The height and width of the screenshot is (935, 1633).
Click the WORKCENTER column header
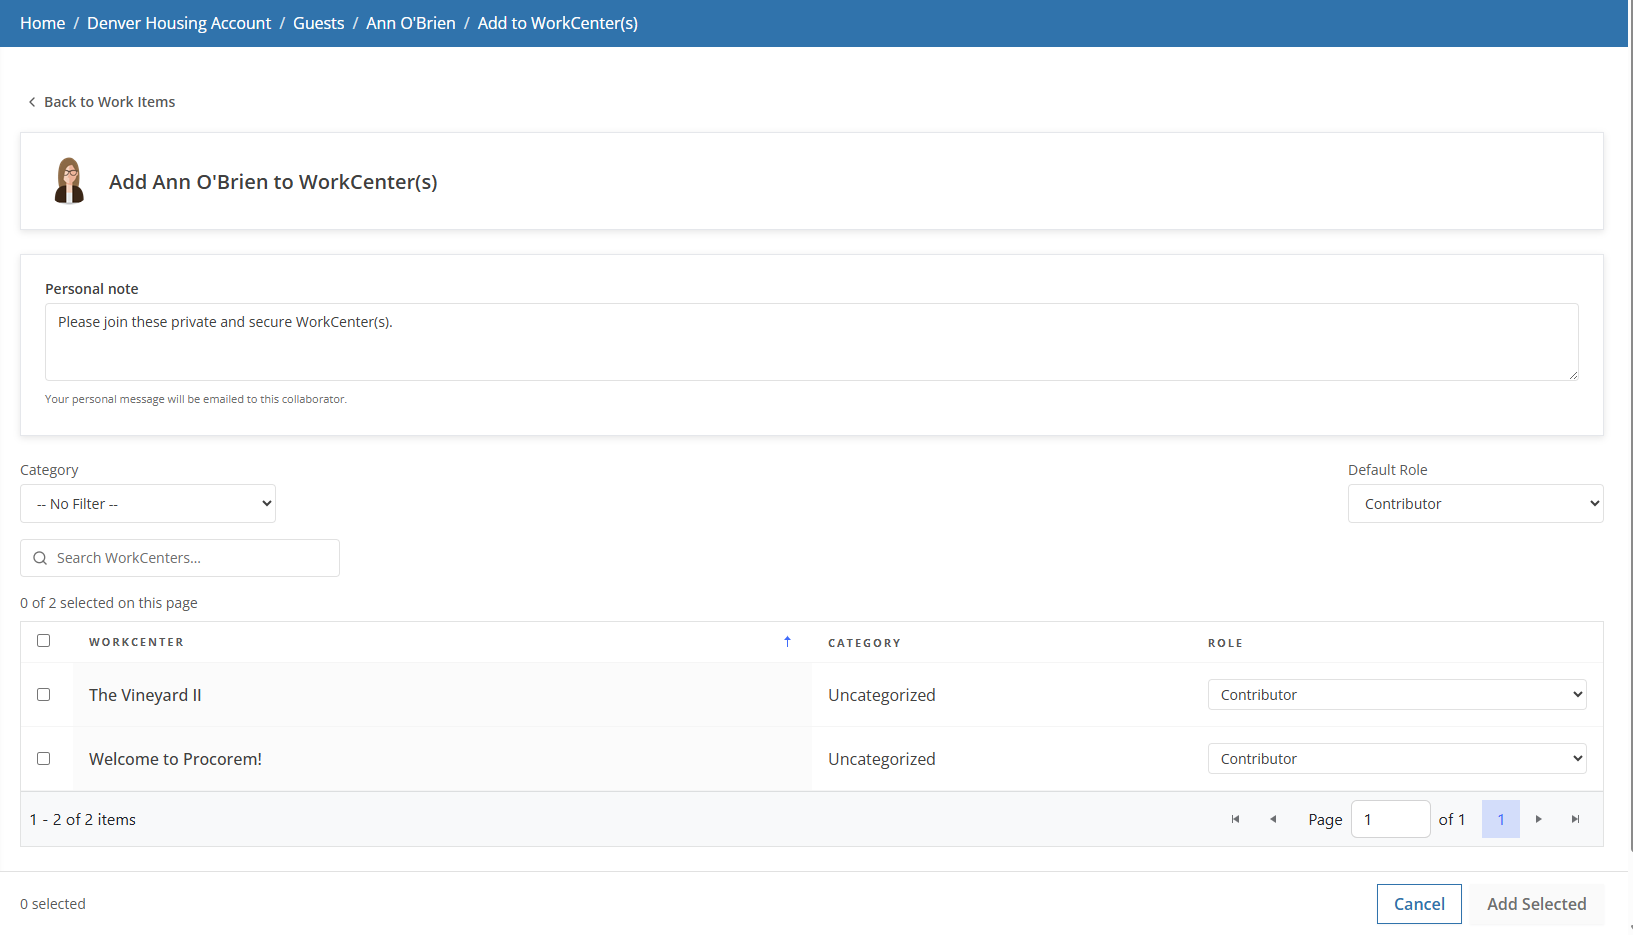click(x=136, y=642)
